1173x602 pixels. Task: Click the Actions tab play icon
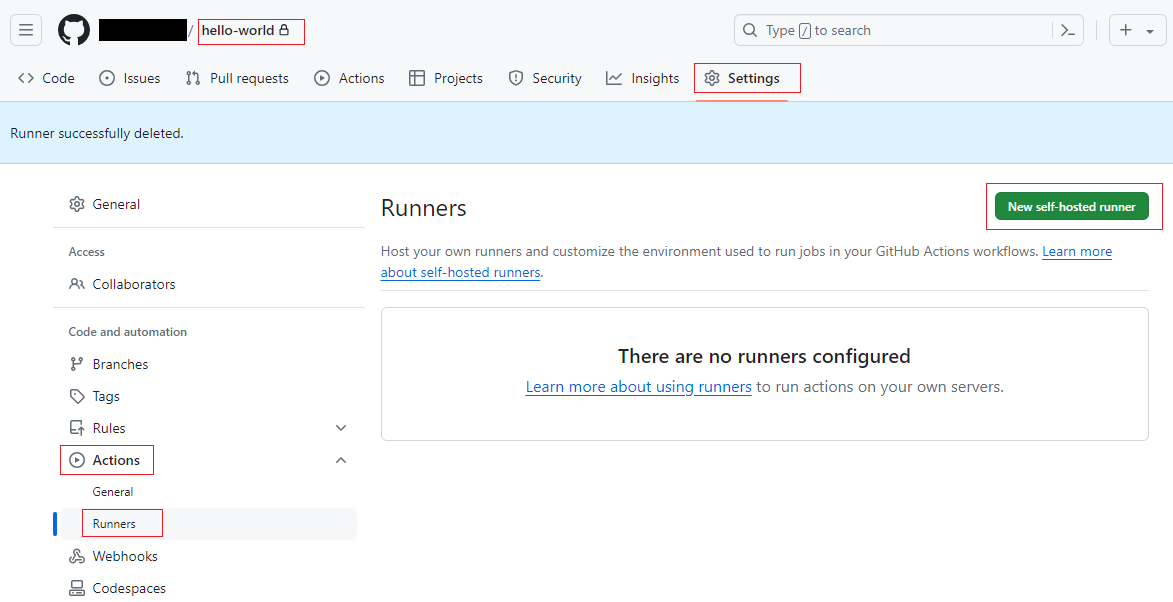(x=322, y=79)
